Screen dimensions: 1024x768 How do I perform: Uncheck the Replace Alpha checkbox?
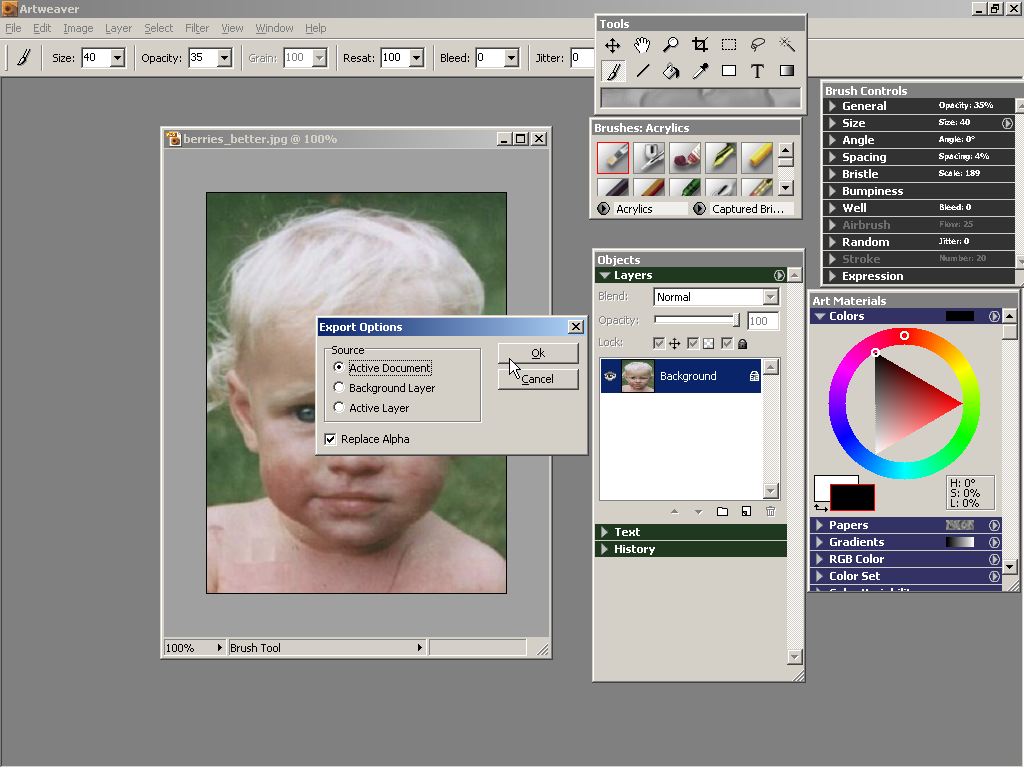click(330, 439)
